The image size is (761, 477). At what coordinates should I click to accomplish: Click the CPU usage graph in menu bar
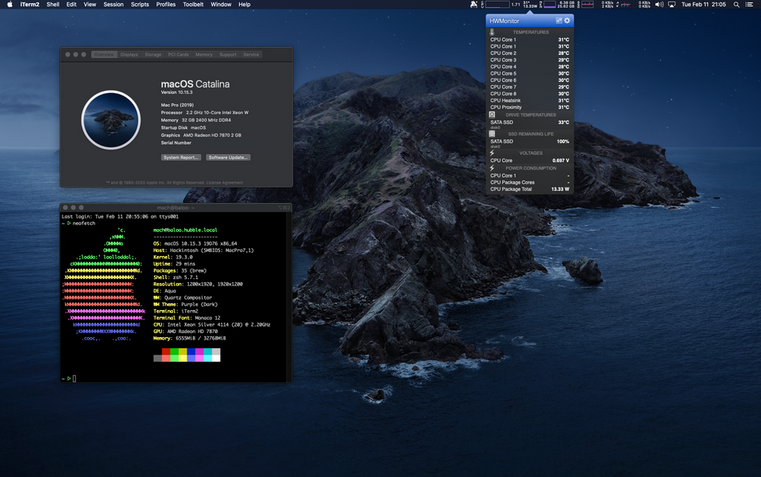[x=497, y=4]
